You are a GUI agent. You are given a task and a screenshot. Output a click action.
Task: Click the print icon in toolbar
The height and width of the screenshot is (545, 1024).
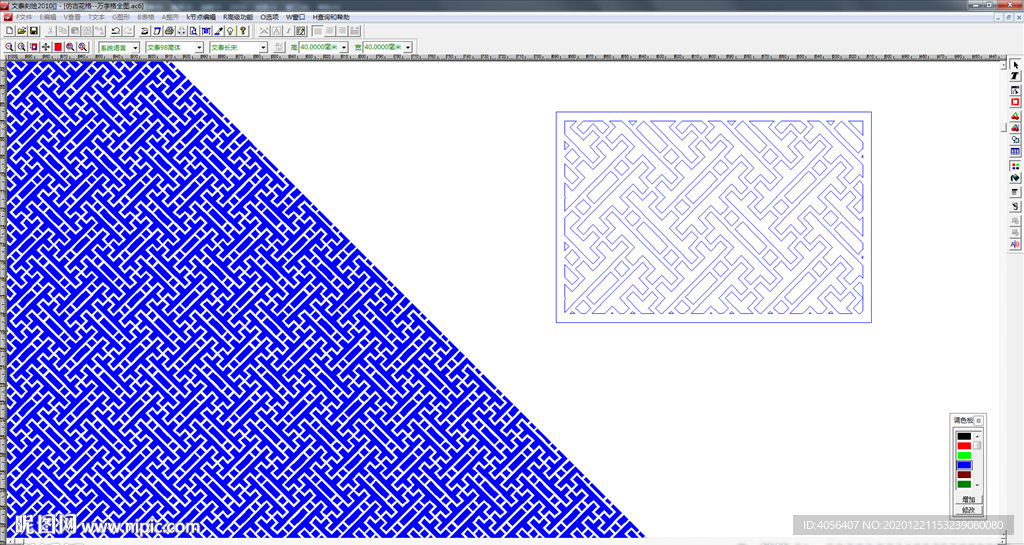[169, 31]
